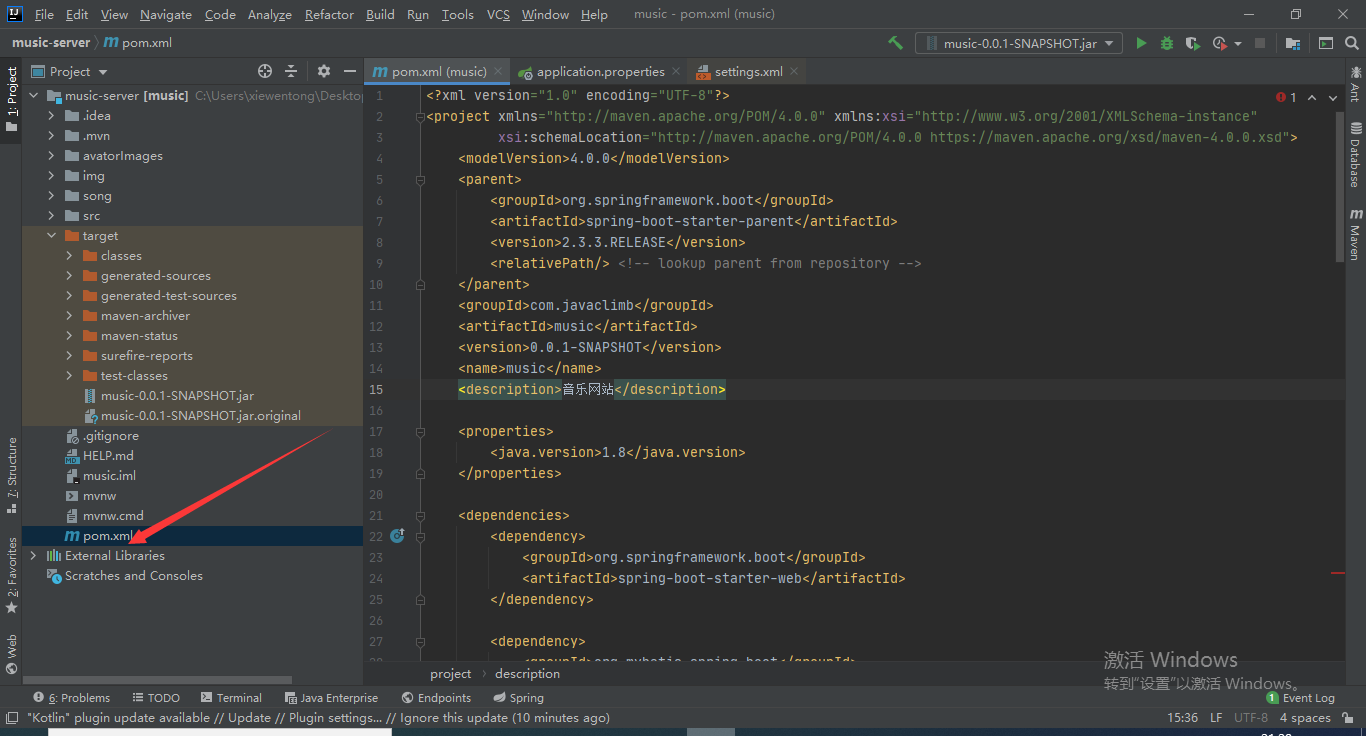Go to previous highlighted error arrow
Viewport: 1366px width, 736px height.
click(1312, 97)
